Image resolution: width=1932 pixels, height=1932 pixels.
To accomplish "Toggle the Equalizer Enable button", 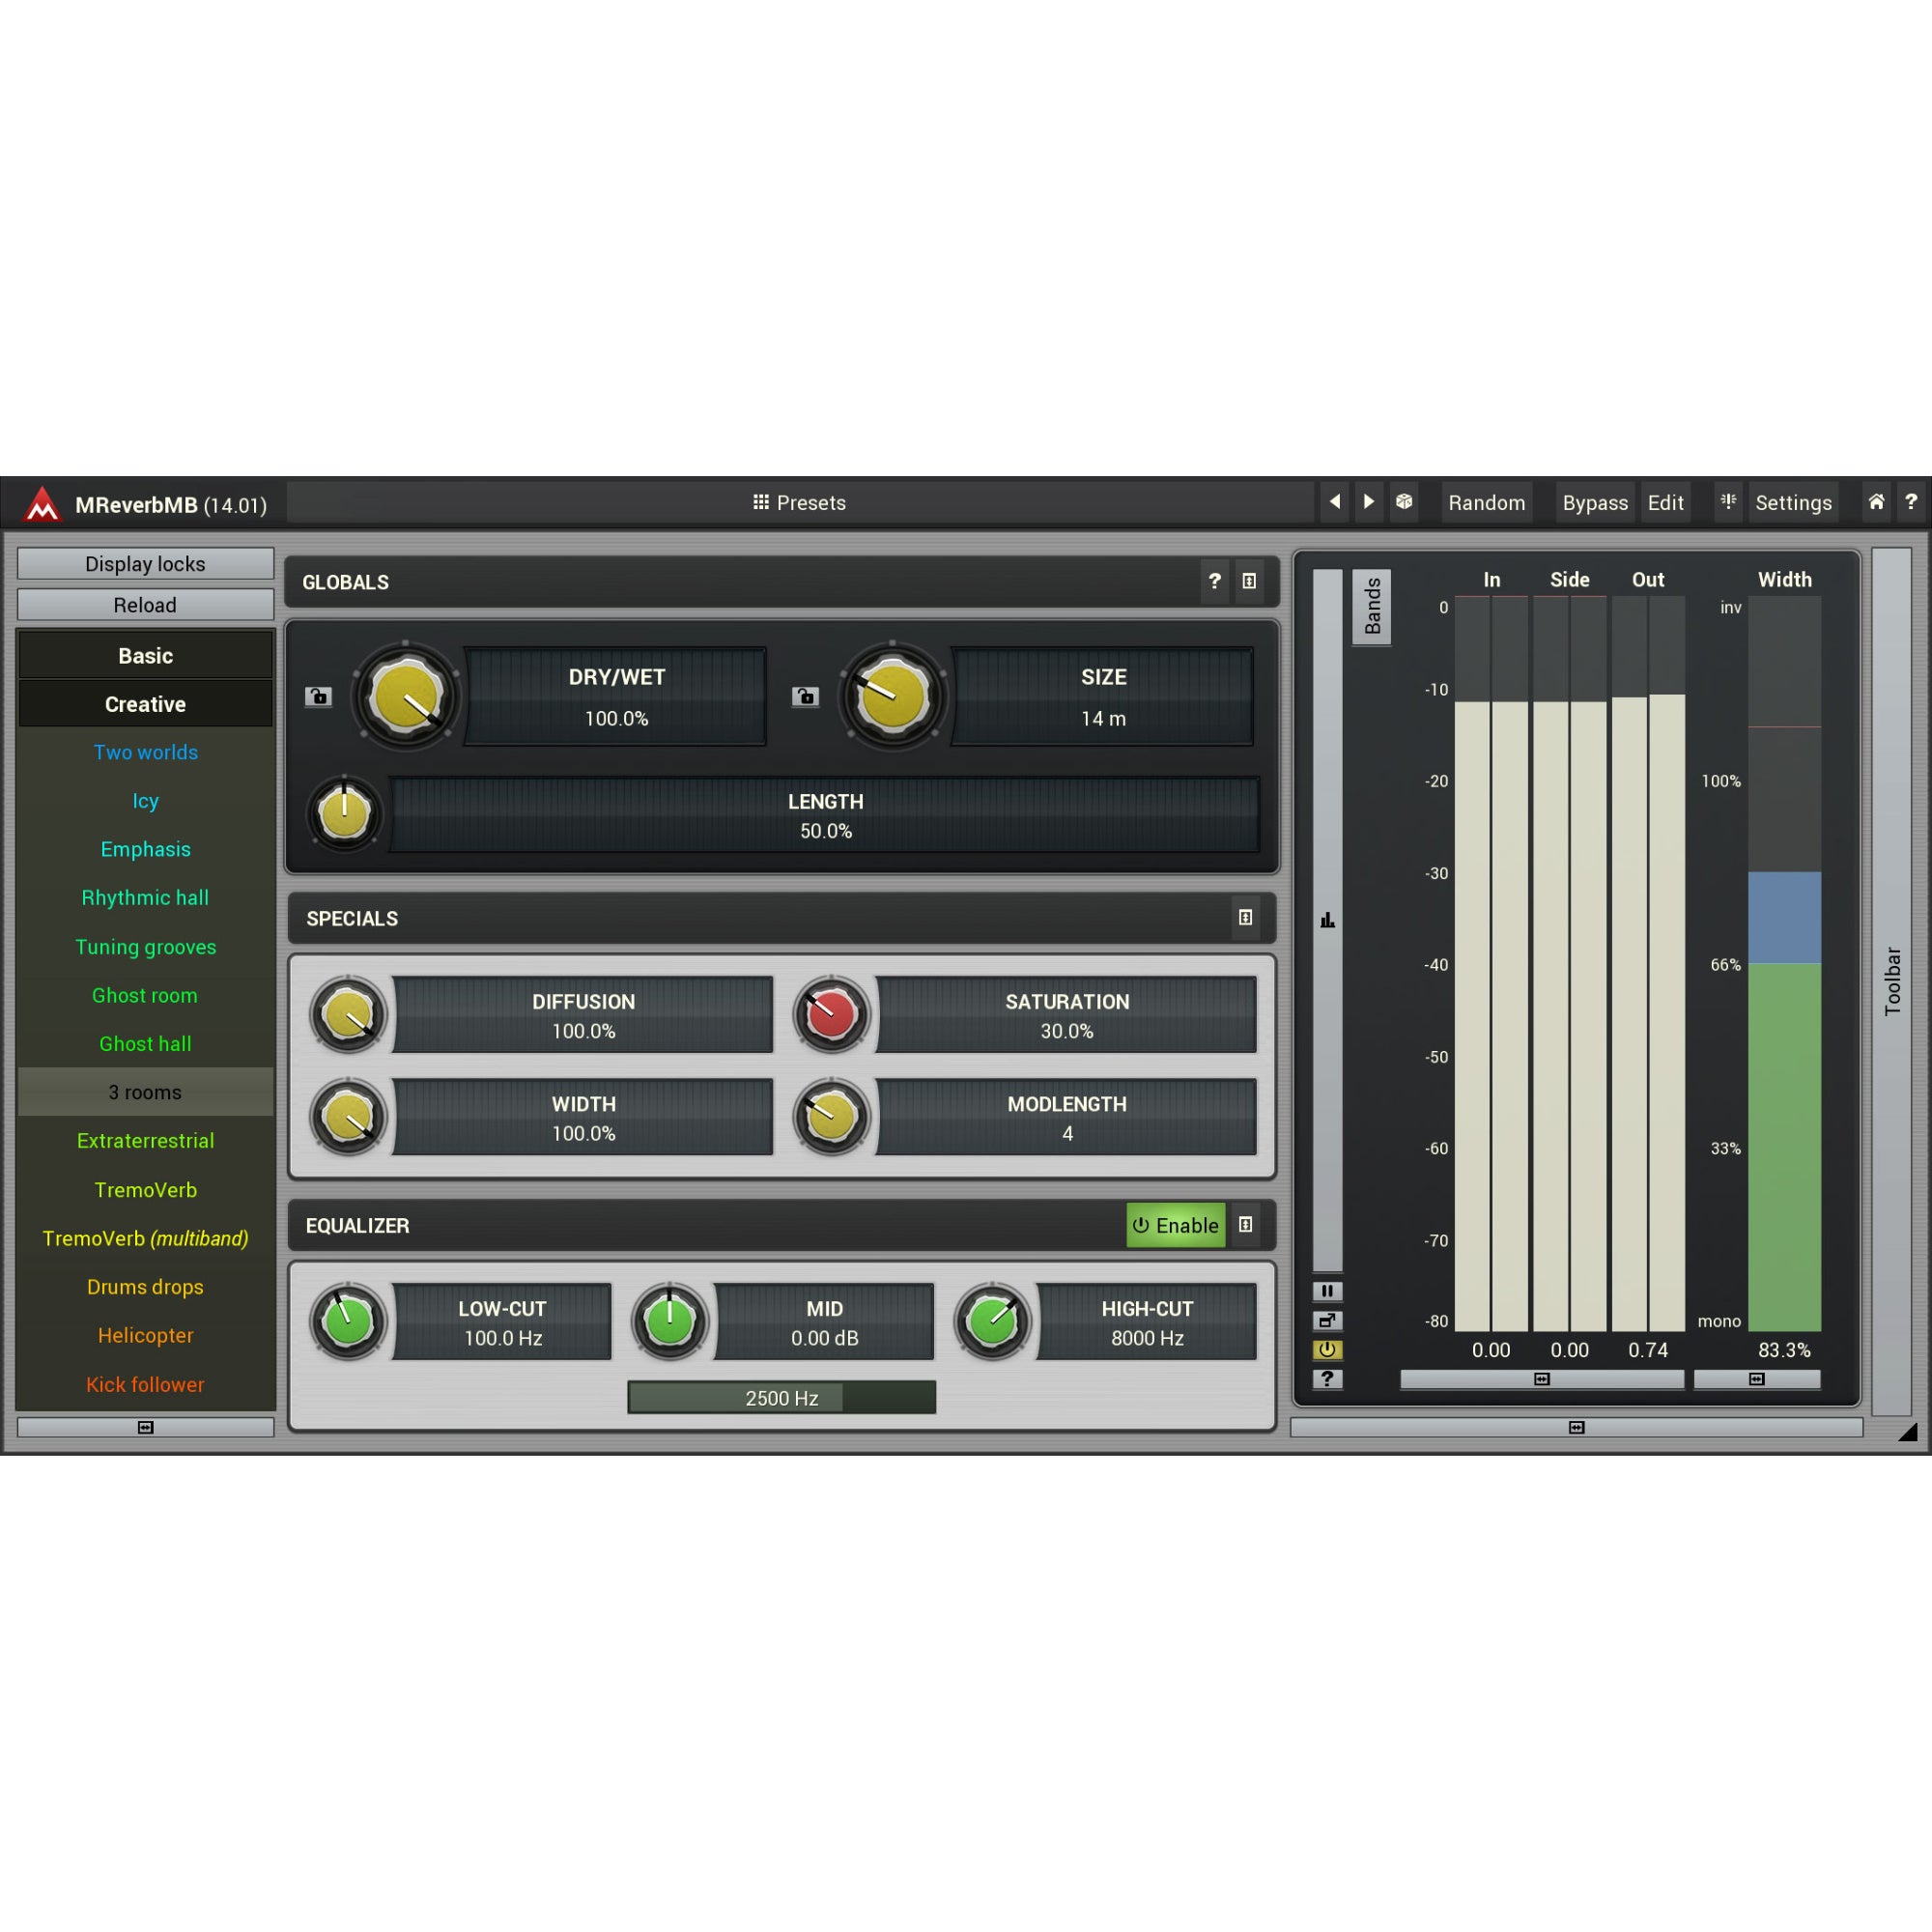I will pos(1175,1225).
